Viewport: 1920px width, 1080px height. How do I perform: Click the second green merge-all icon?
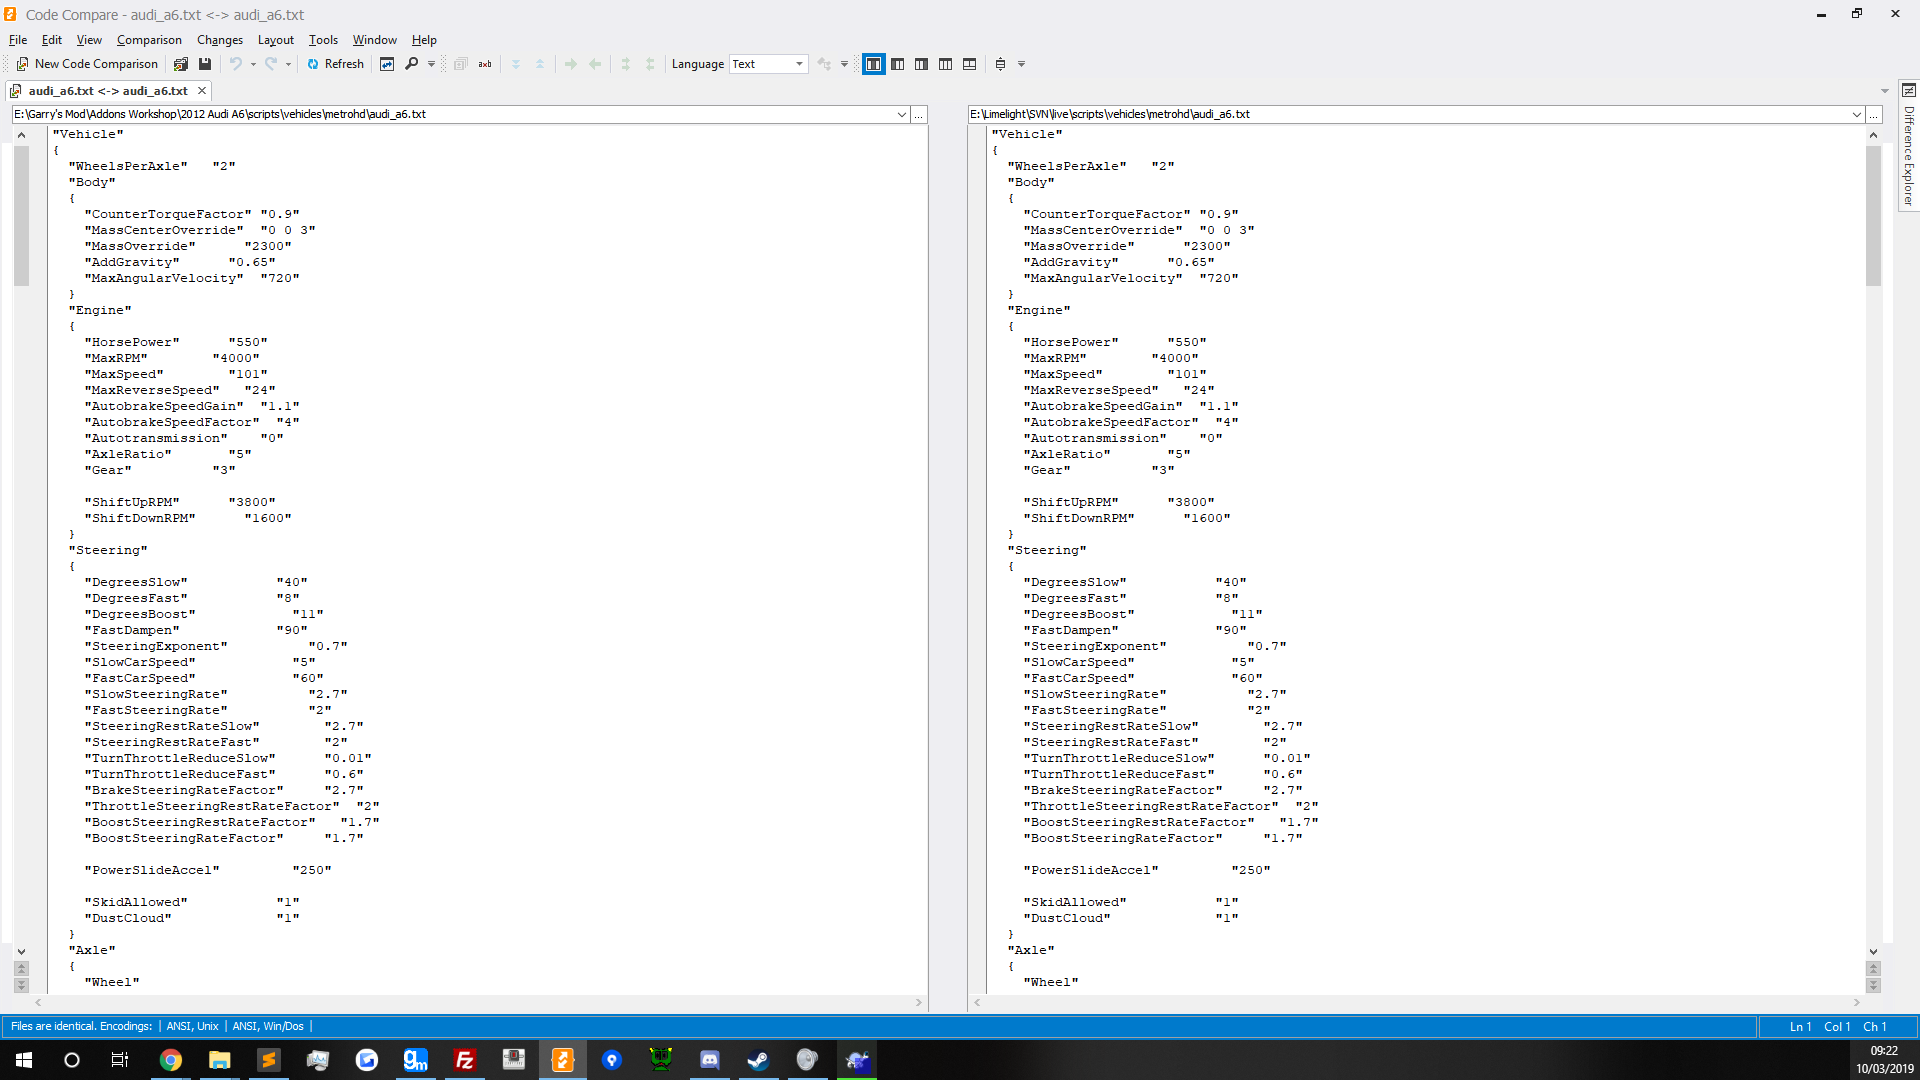tap(650, 64)
